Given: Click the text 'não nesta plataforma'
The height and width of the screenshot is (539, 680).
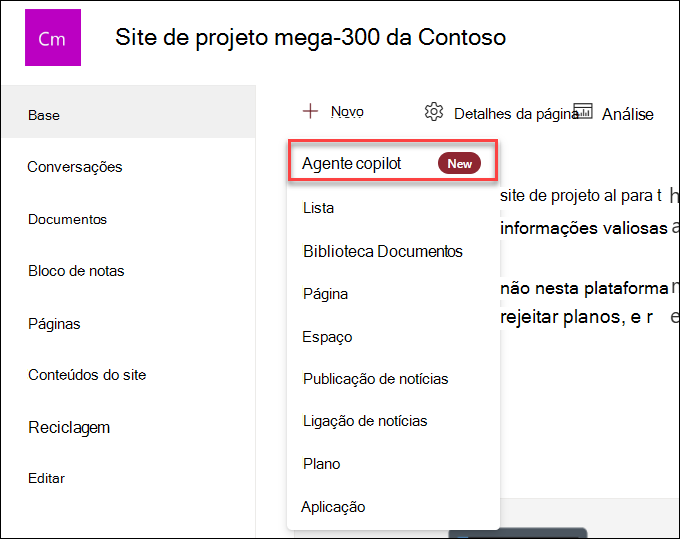Looking at the screenshot, I should coord(584,288).
